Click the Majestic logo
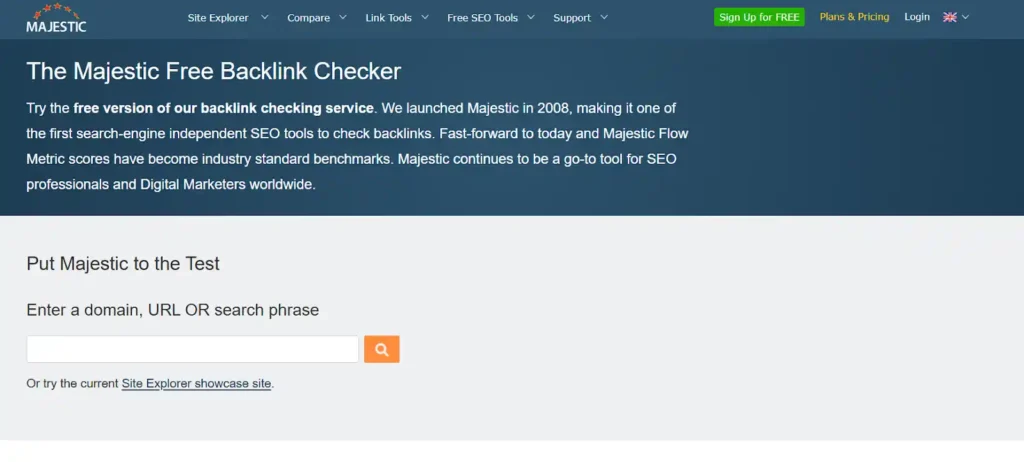Screen dimensions: 1024x462 pyautogui.click(x=56, y=18)
